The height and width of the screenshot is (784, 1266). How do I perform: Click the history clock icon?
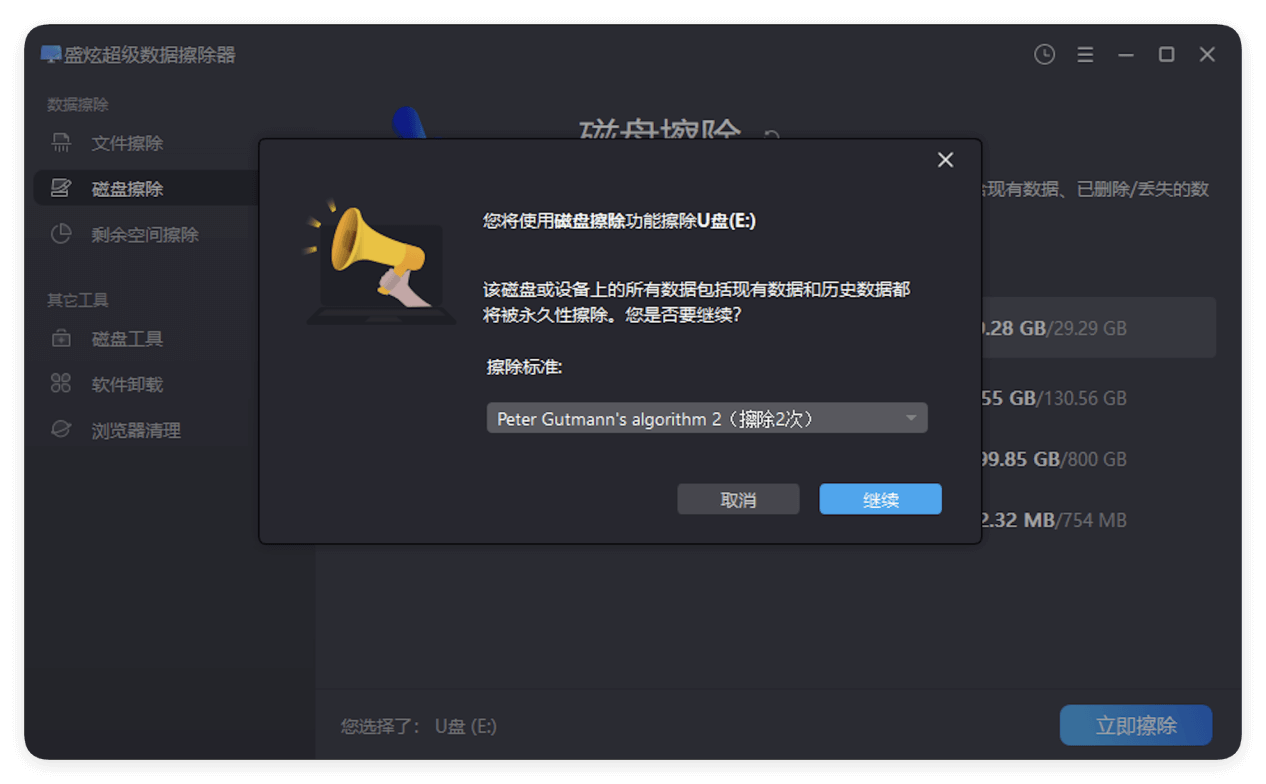(1044, 54)
